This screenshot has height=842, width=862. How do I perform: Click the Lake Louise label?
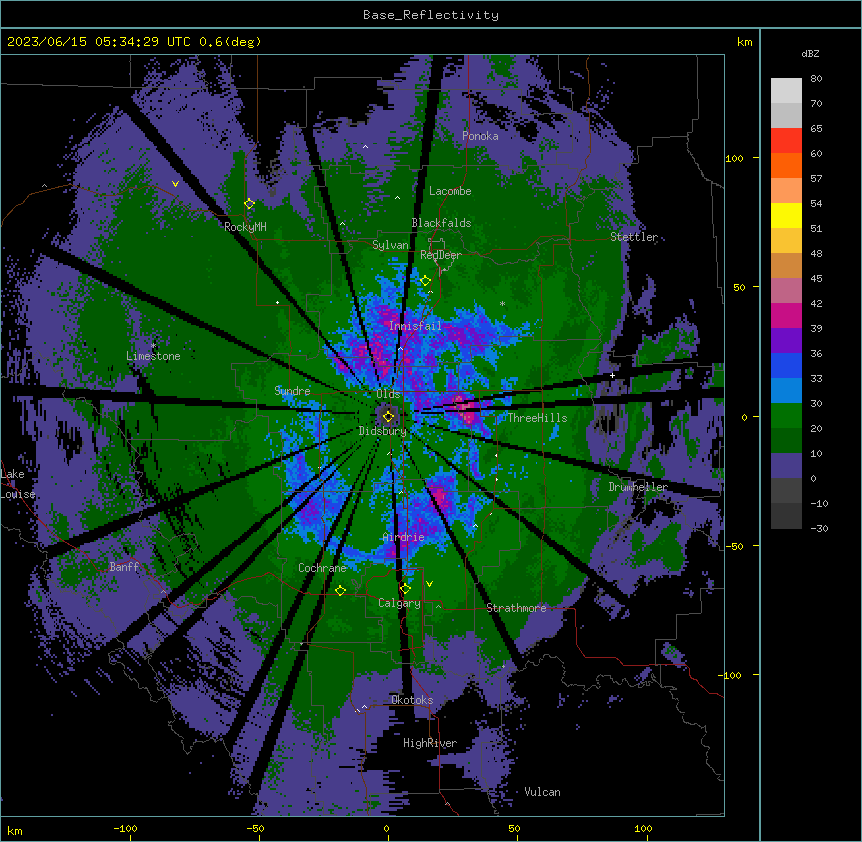point(18,484)
